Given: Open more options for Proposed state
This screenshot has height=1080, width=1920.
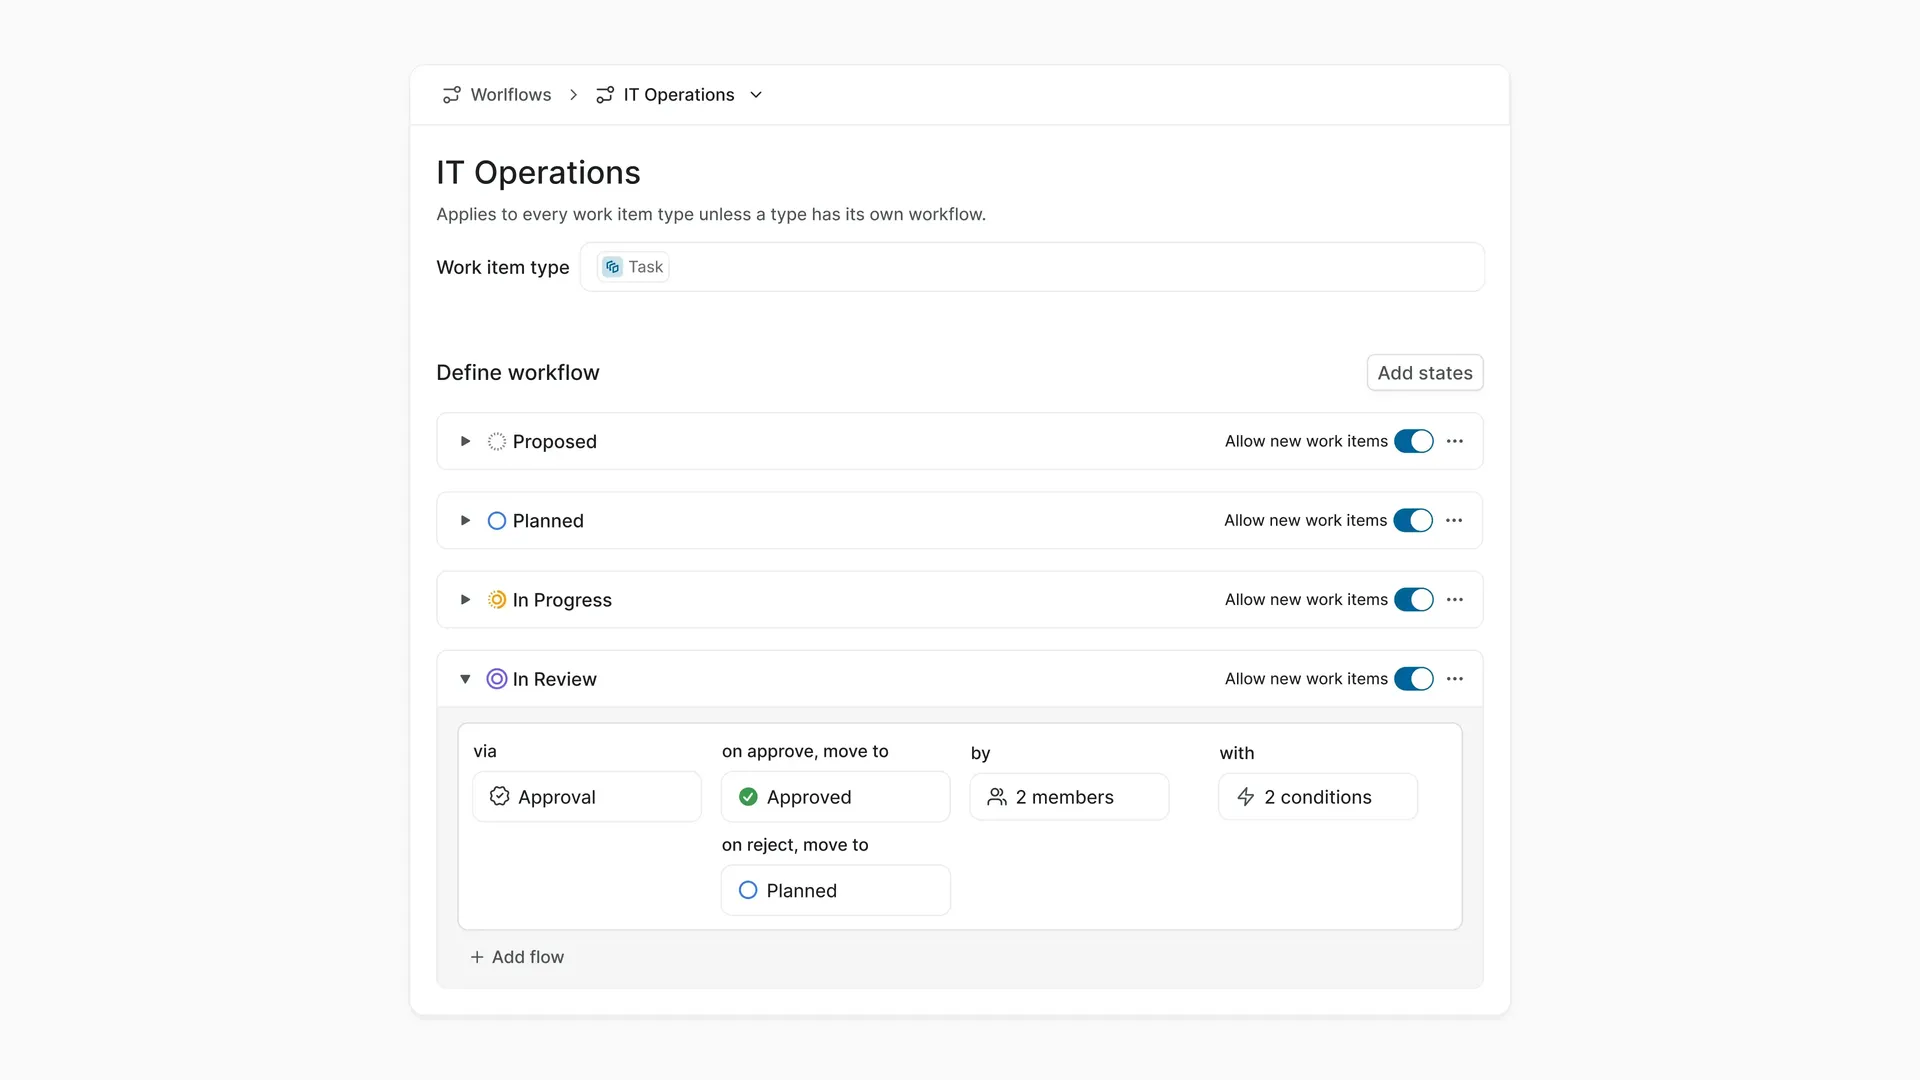Looking at the screenshot, I should point(1455,441).
